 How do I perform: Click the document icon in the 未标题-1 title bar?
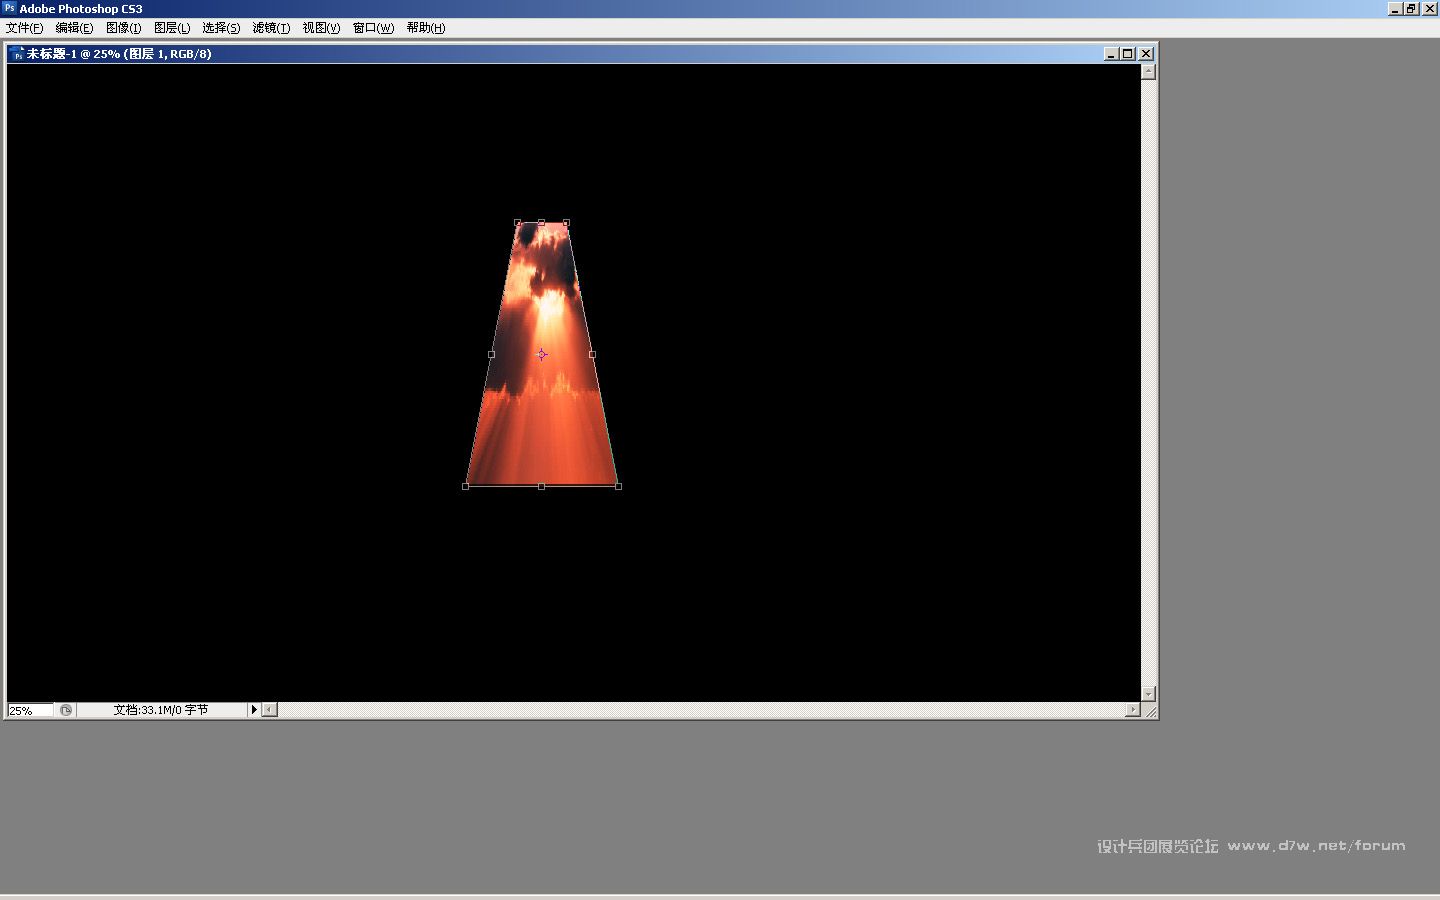(x=16, y=54)
